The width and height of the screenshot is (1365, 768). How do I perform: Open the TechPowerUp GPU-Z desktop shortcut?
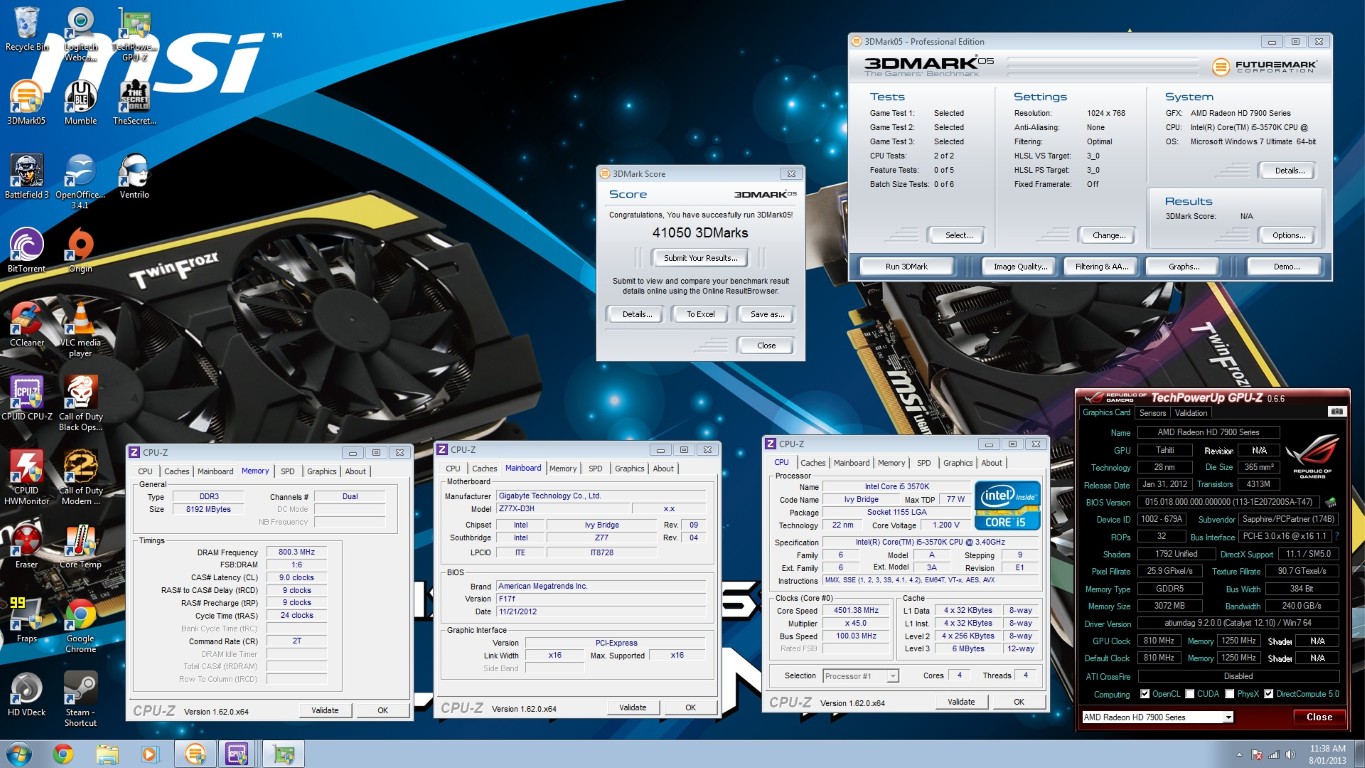pos(134,35)
